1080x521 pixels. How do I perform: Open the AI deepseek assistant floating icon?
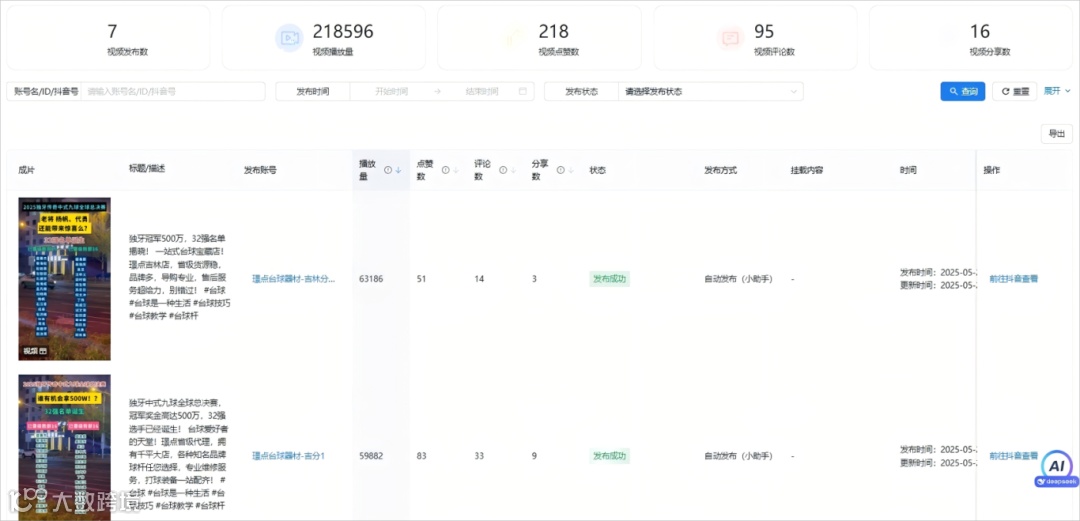[x=1056, y=469]
